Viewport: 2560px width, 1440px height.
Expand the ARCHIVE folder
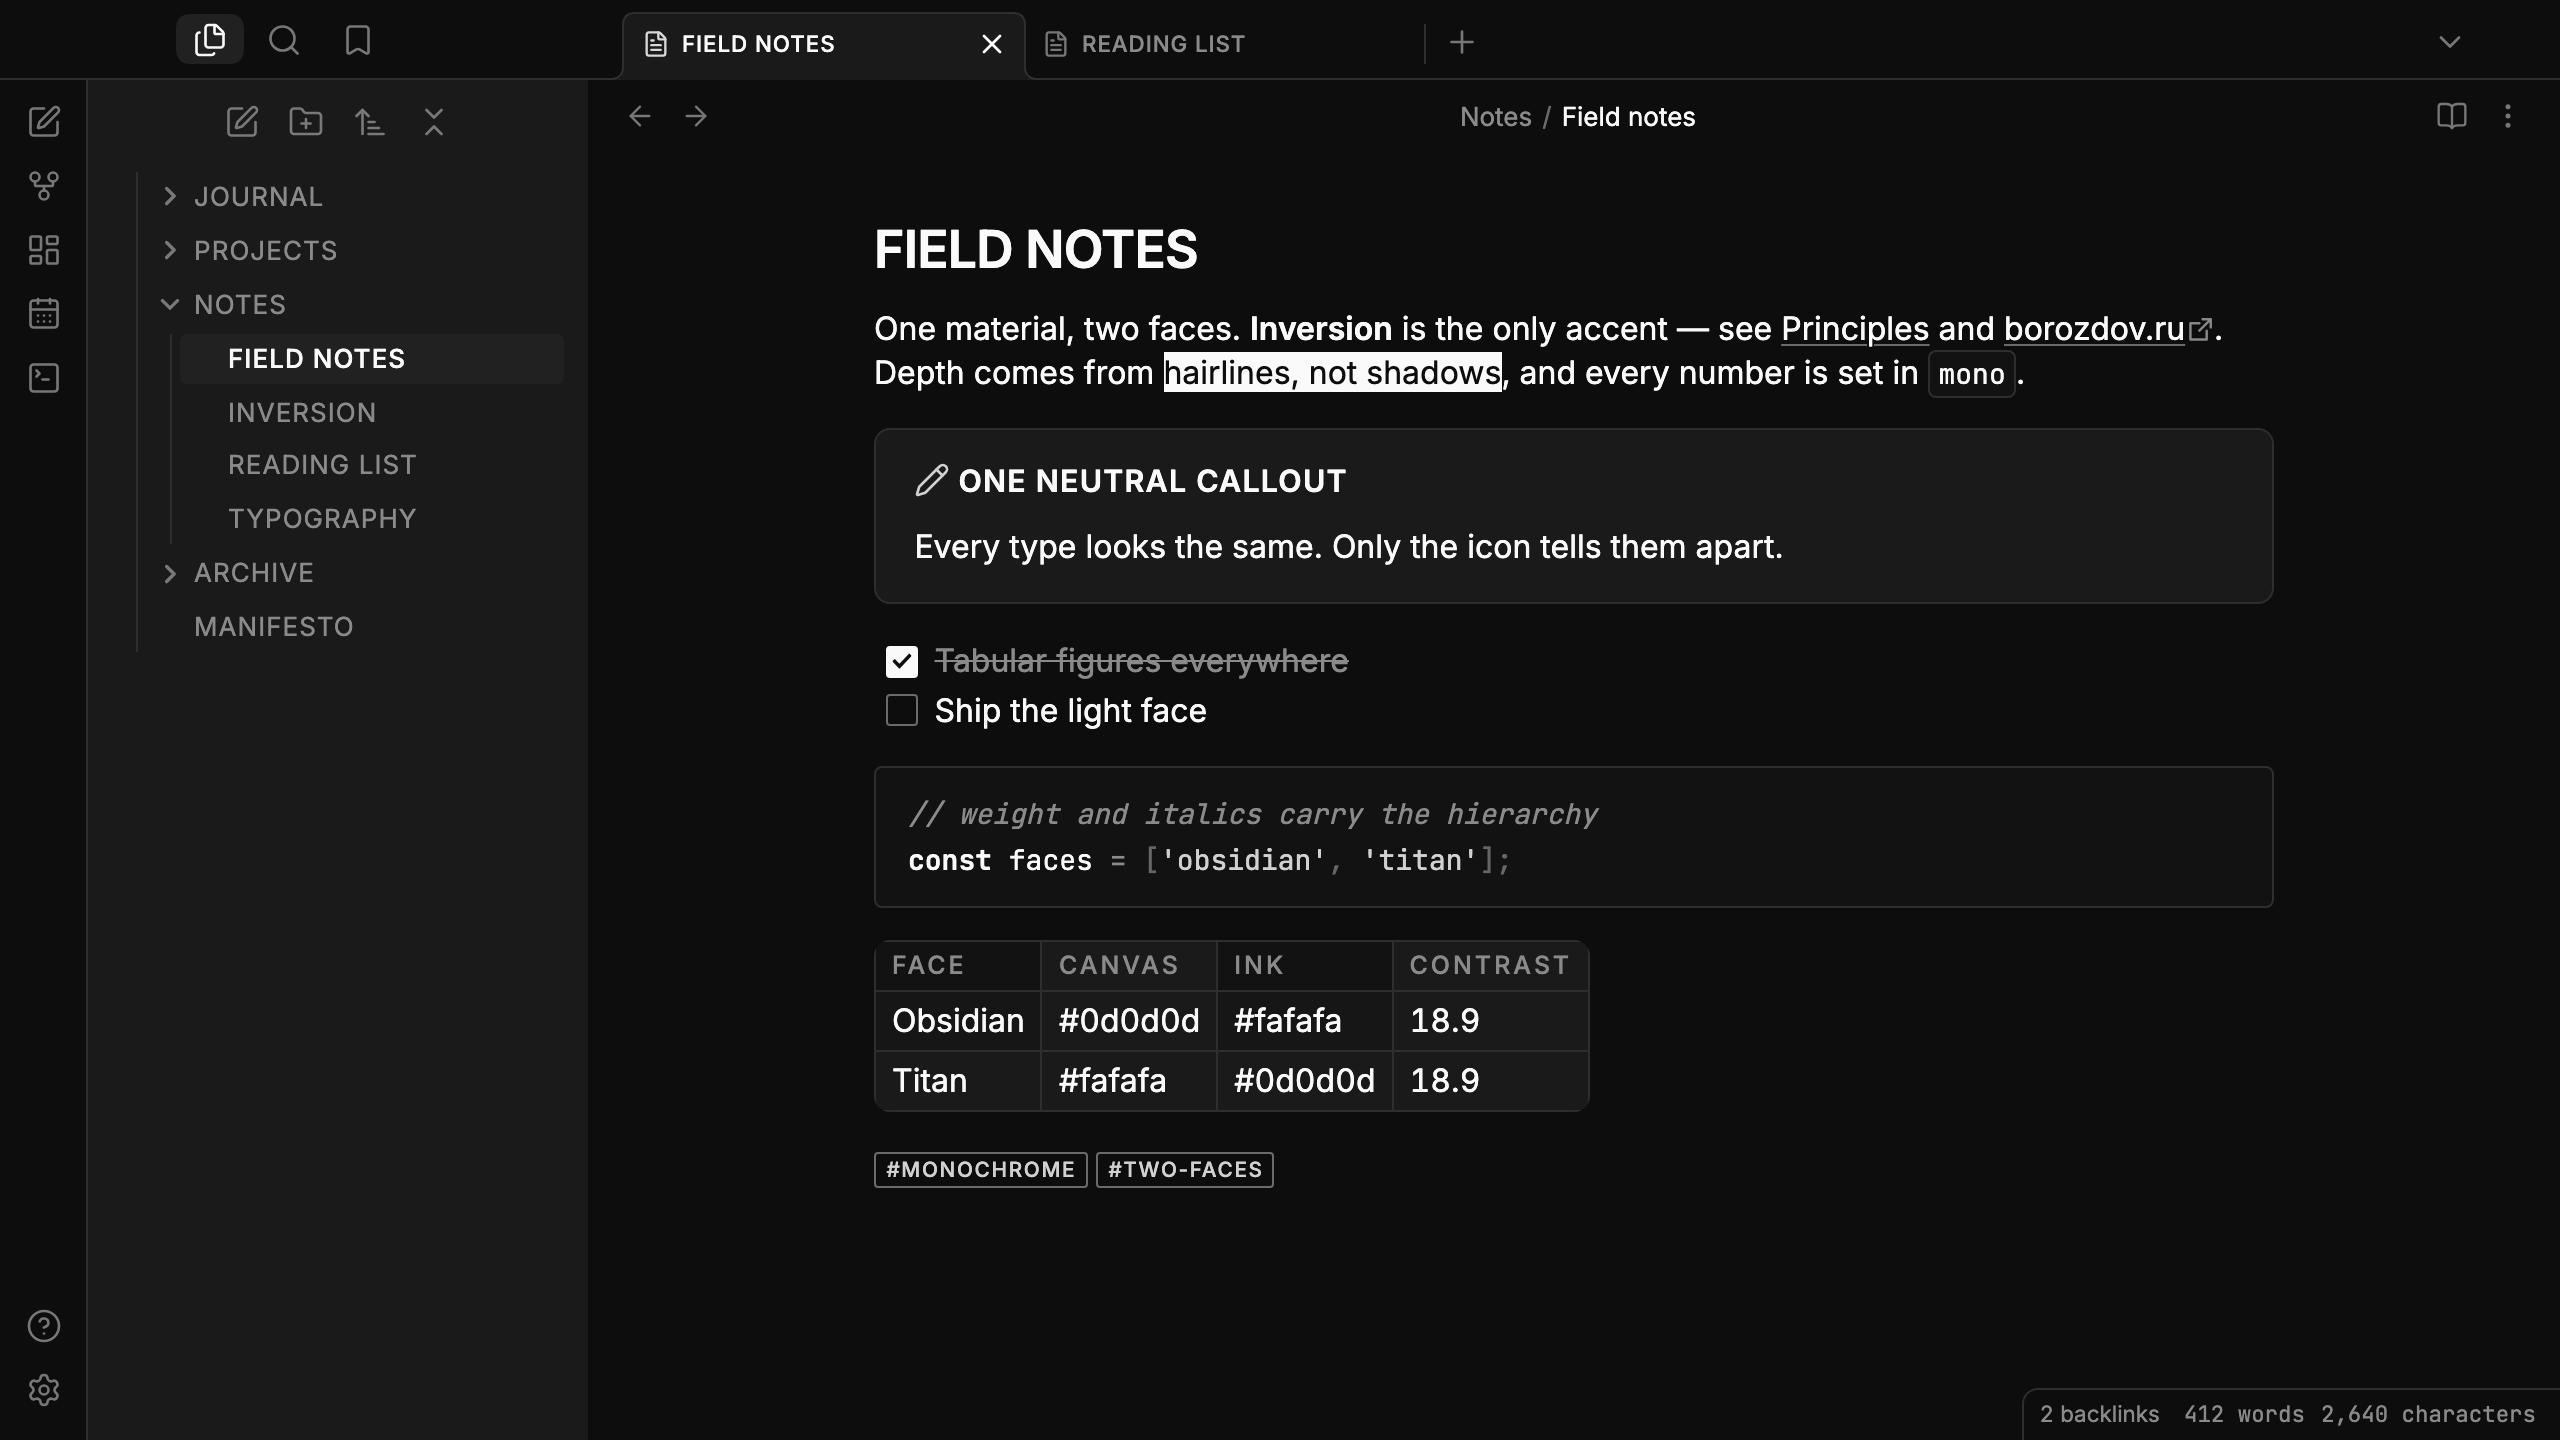[170, 573]
